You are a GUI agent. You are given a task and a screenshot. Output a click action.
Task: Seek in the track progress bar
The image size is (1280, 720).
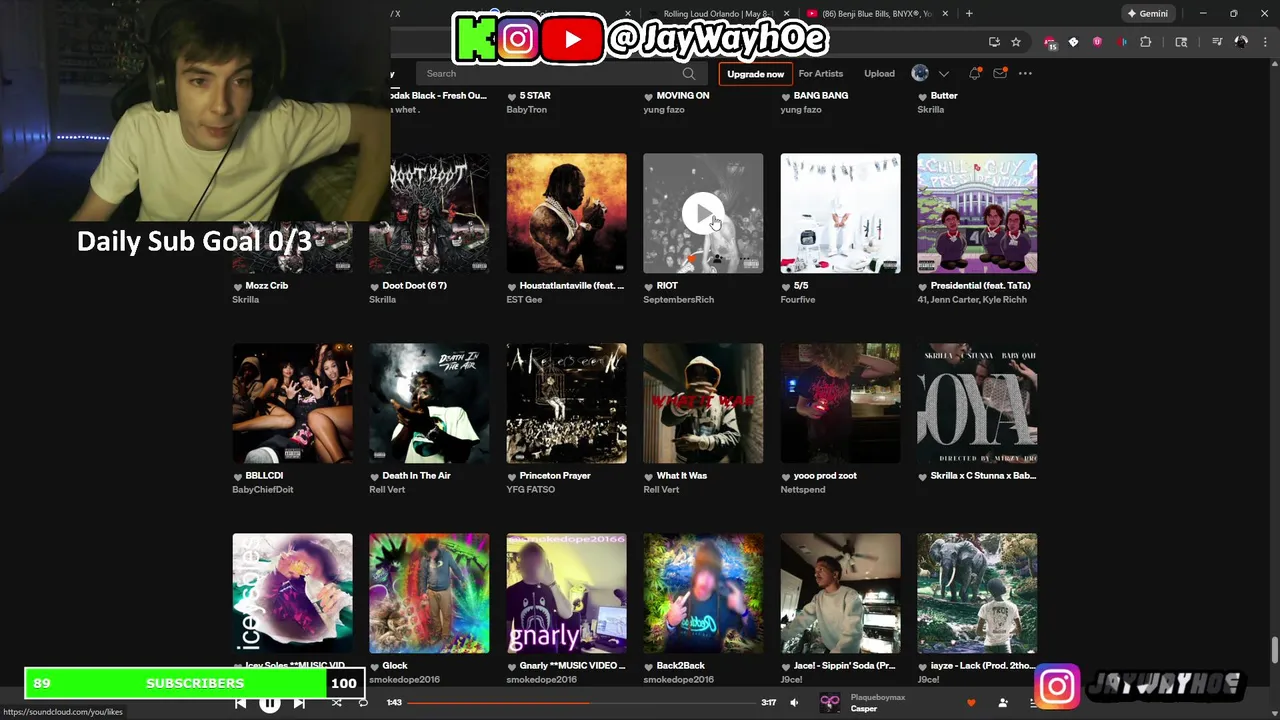point(582,703)
